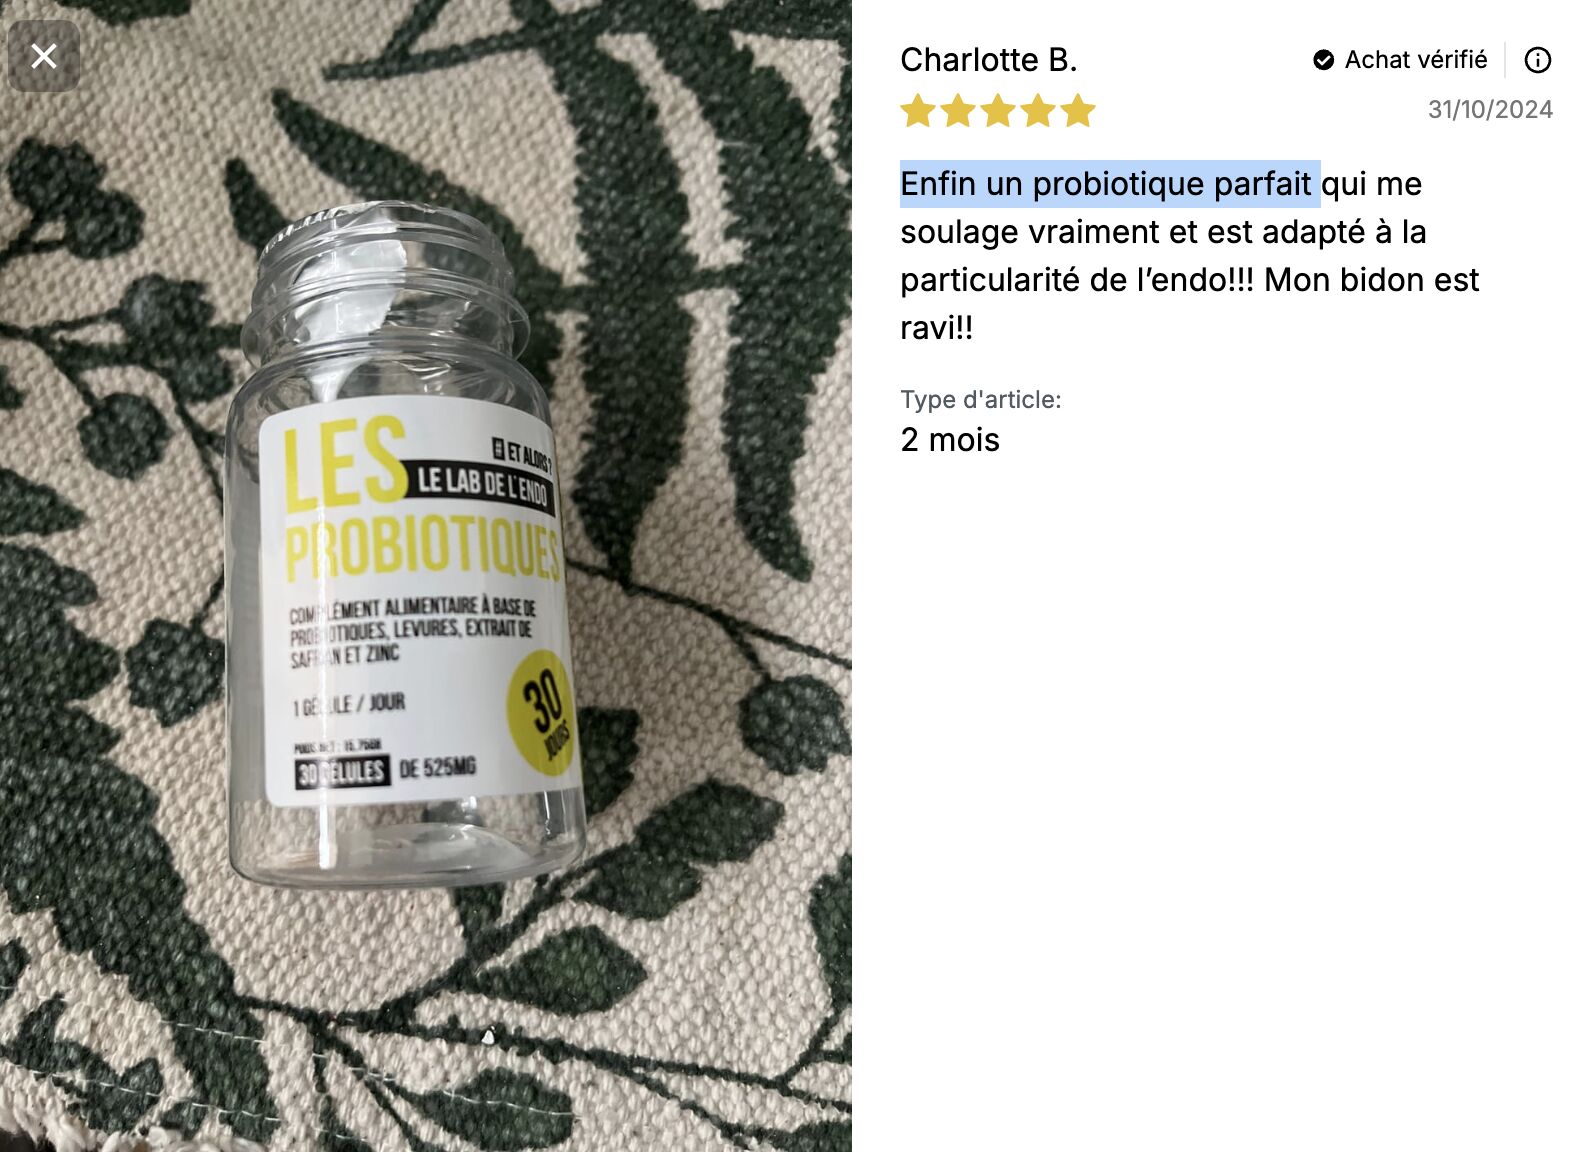Click the third rating star
1588x1152 pixels.
point(997,110)
